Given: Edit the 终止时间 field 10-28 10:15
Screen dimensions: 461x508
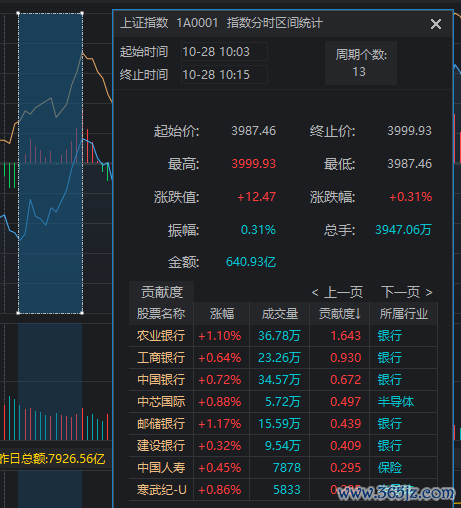Looking at the screenshot, I should tap(224, 75).
